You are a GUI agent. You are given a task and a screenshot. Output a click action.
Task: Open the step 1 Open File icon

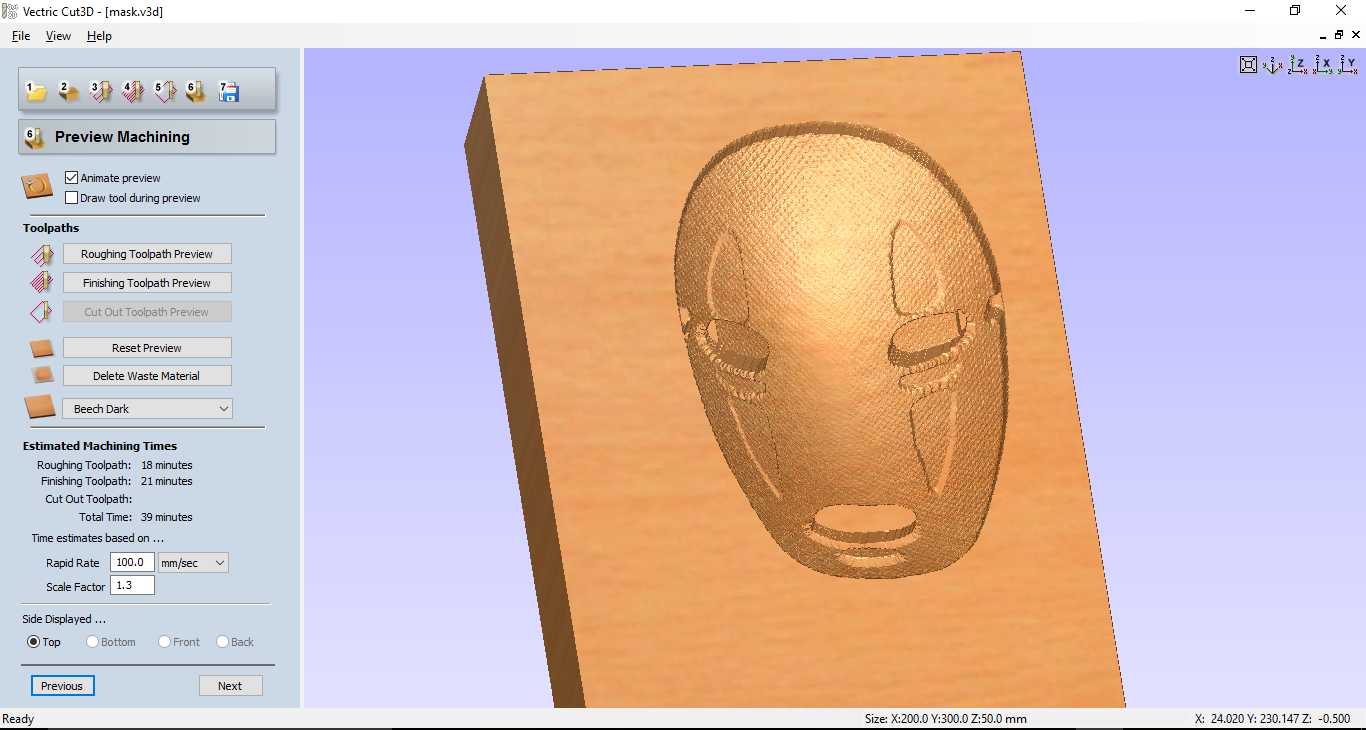36,90
